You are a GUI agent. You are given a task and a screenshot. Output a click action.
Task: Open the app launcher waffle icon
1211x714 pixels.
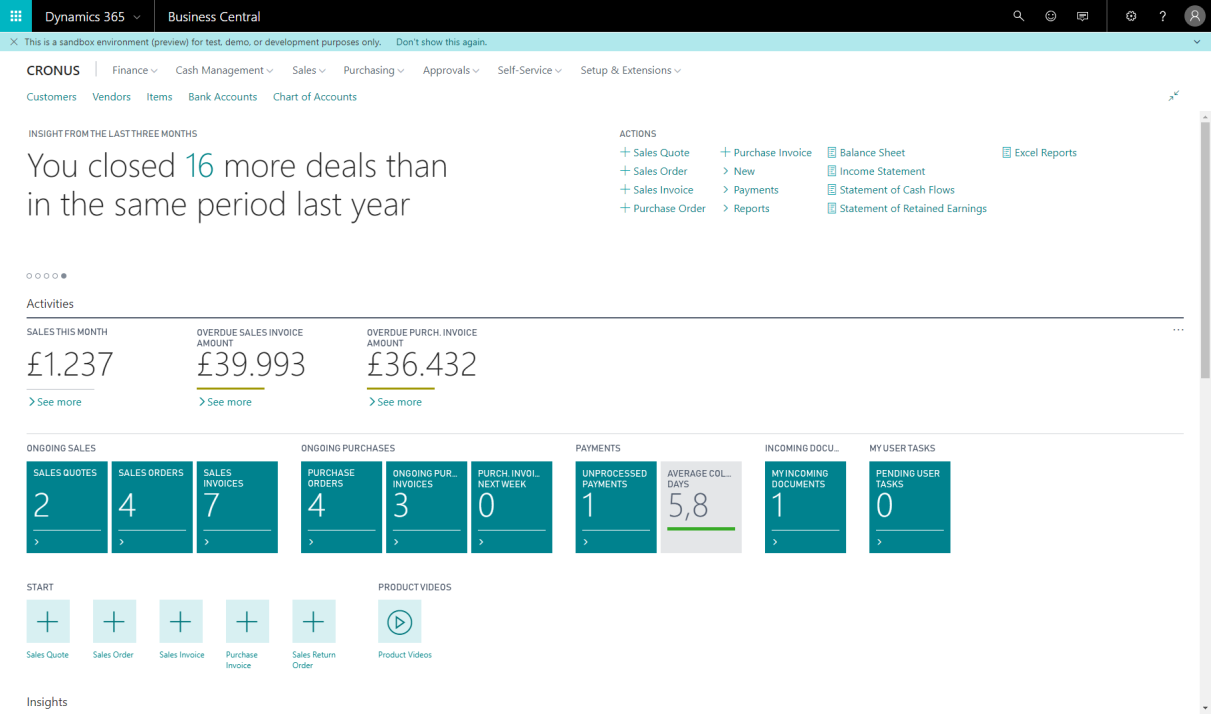coord(16,16)
